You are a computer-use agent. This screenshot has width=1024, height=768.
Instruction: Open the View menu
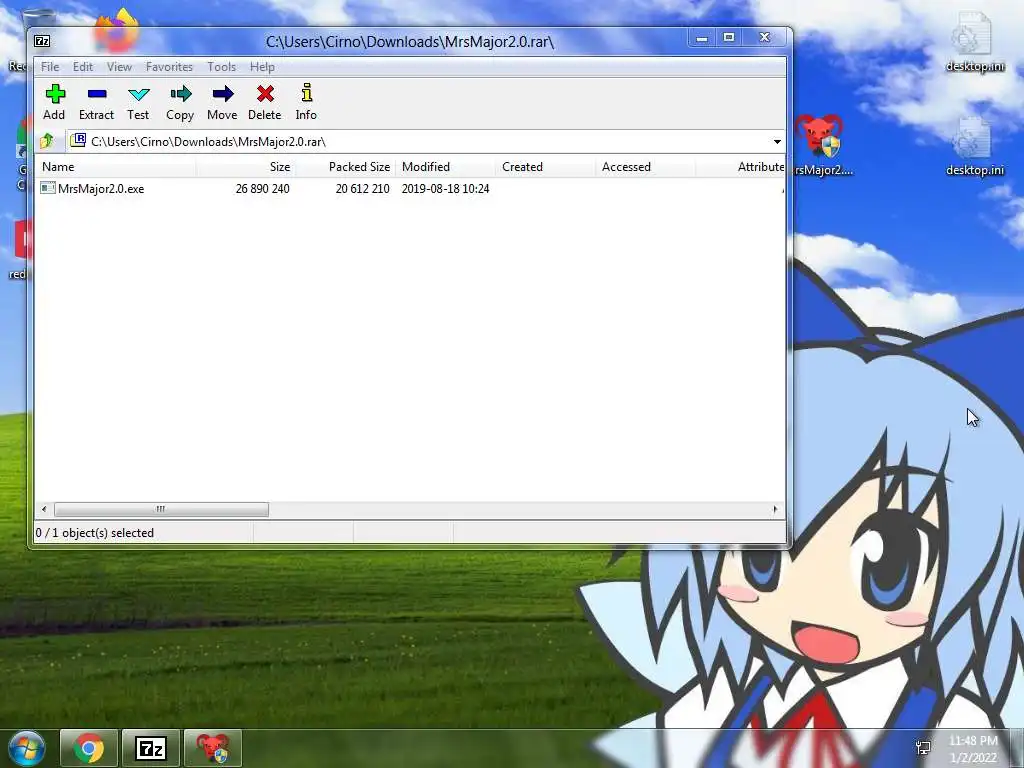120,67
